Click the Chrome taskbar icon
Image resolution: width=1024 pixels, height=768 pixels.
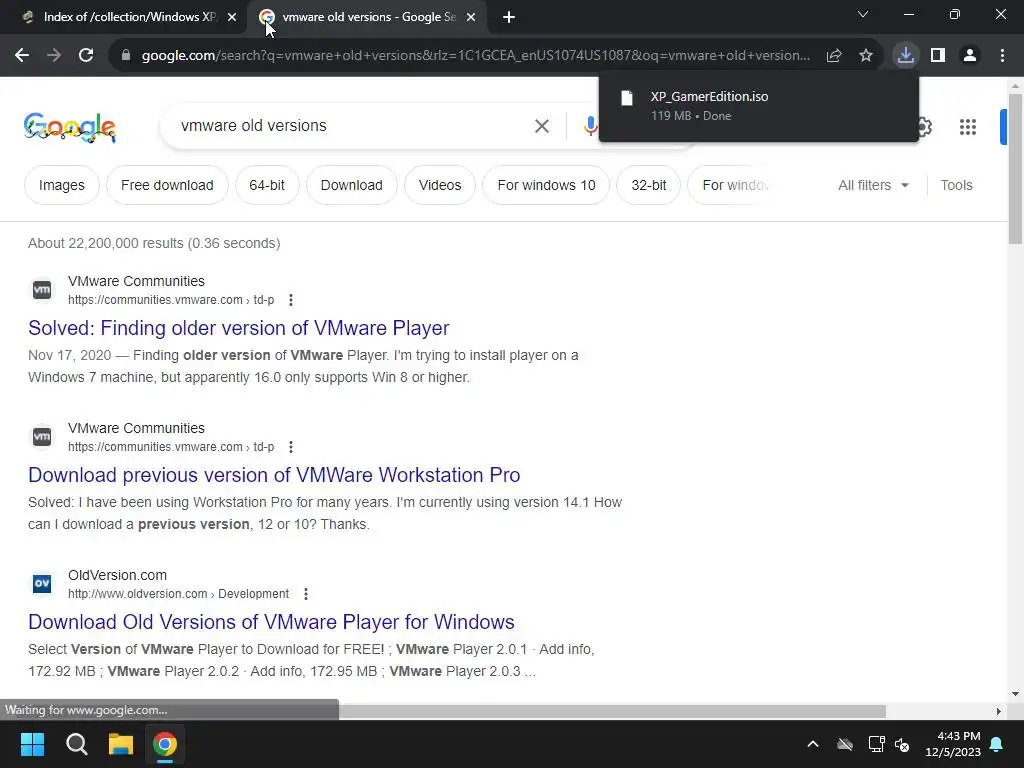coord(165,744)
